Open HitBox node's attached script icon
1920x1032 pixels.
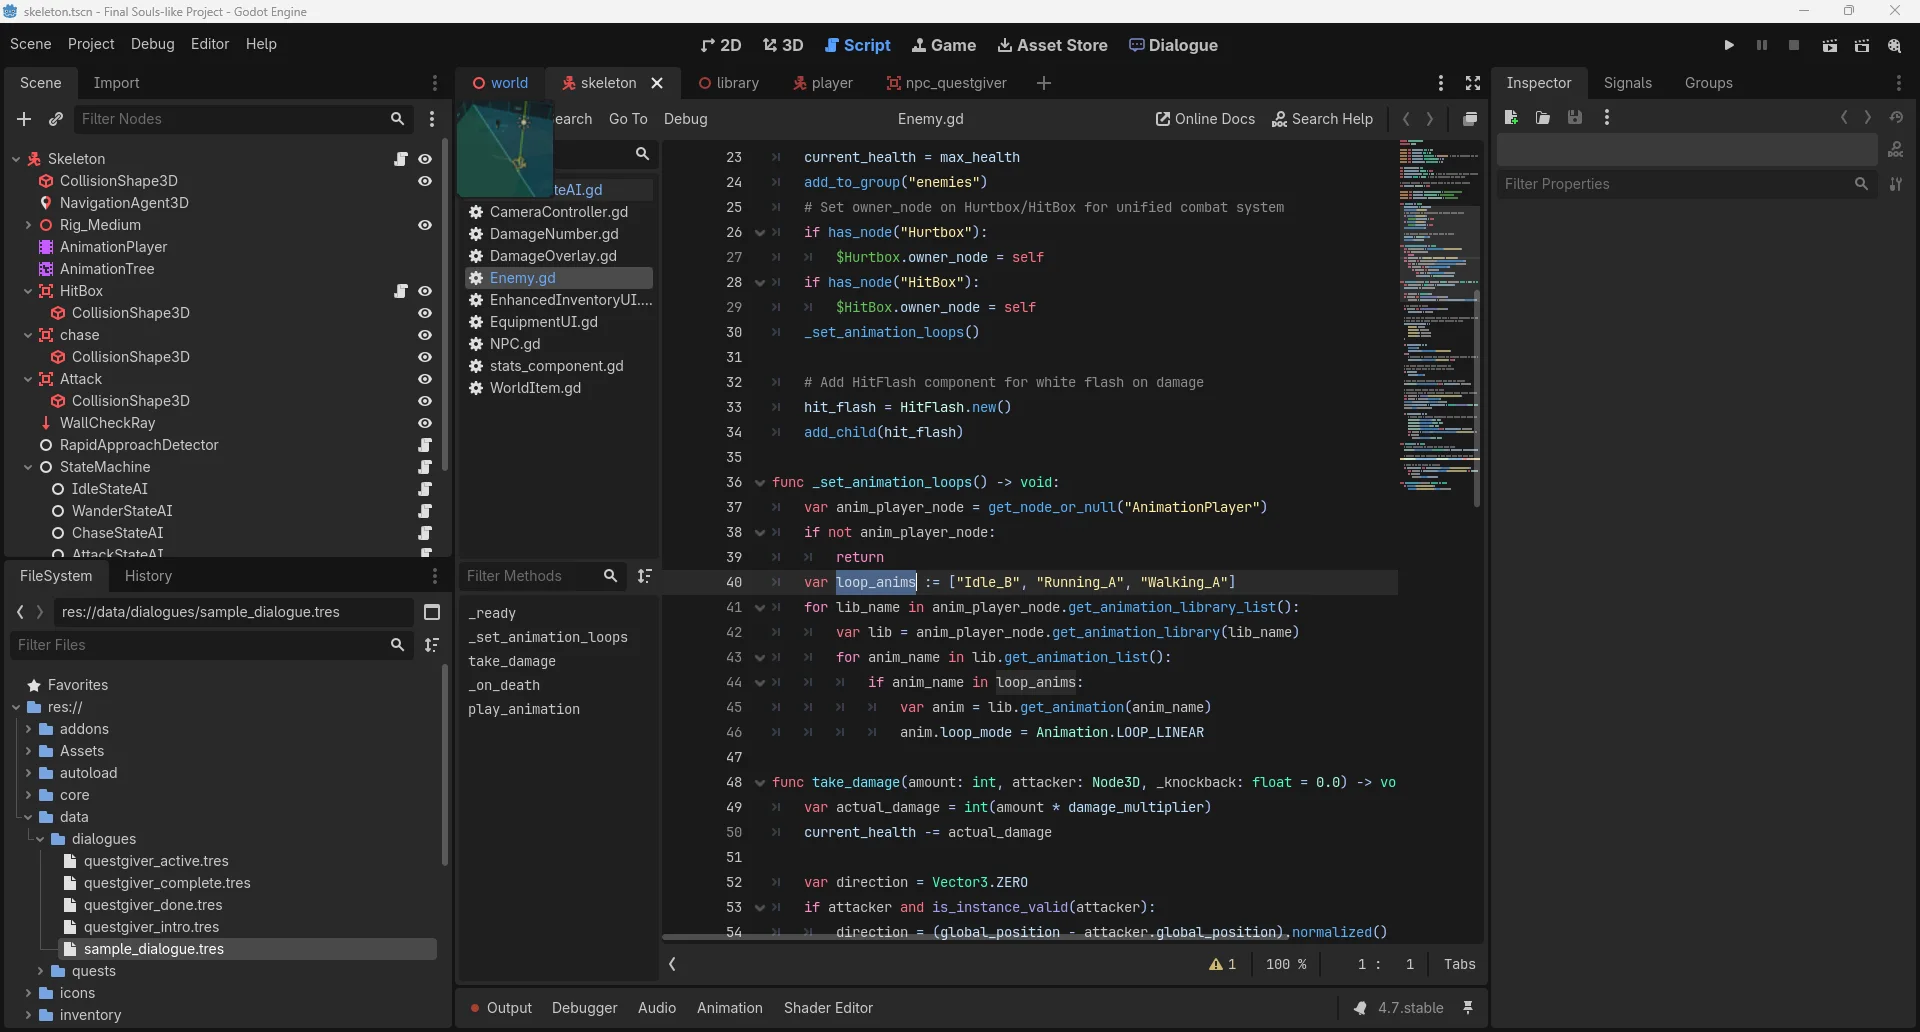(401, 291)
